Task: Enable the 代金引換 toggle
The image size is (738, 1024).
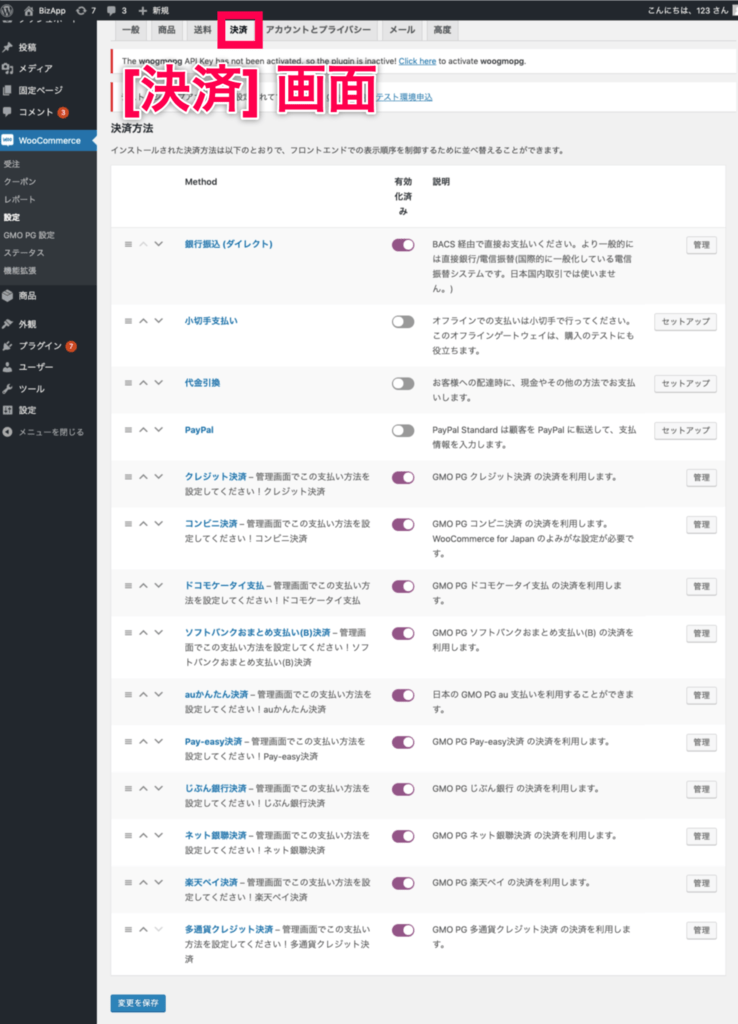Action: coord(403,383)
